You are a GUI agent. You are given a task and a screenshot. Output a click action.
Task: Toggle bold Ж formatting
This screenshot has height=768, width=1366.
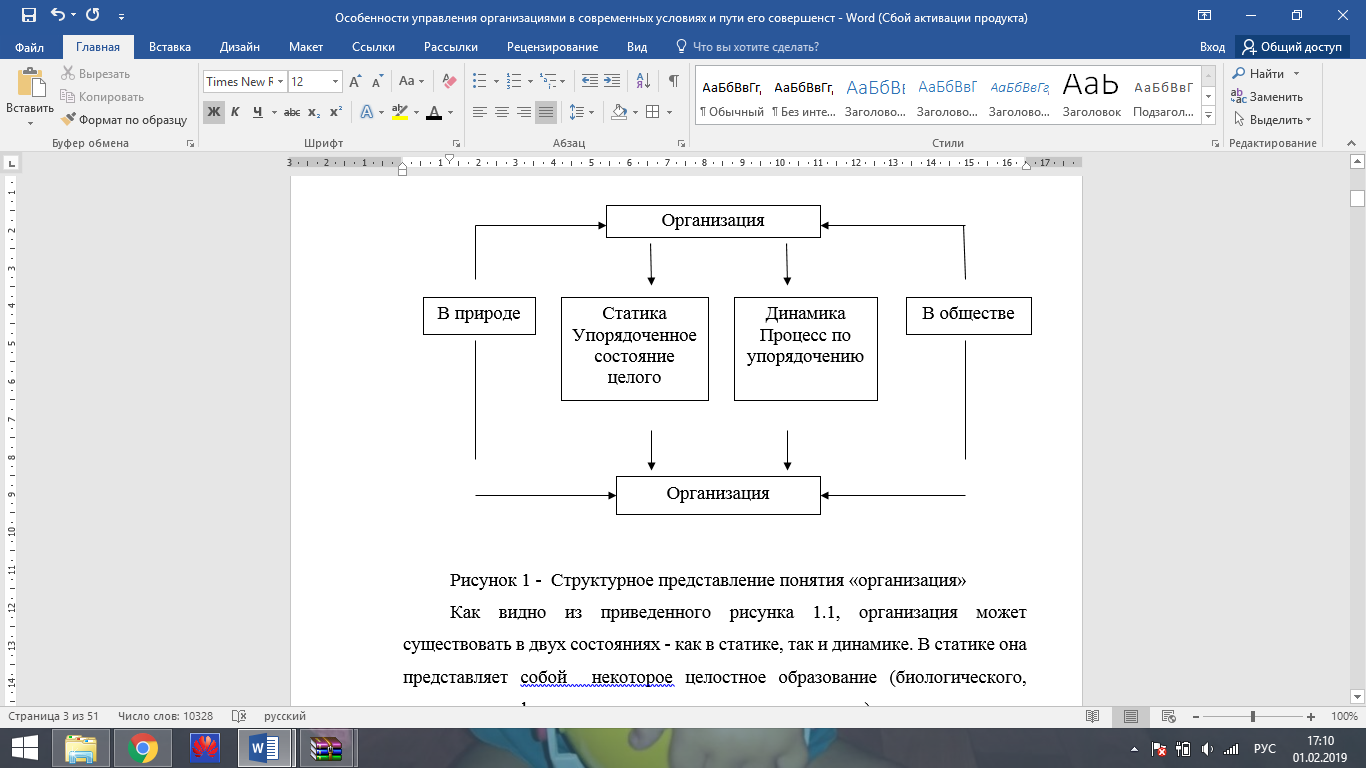214,112
